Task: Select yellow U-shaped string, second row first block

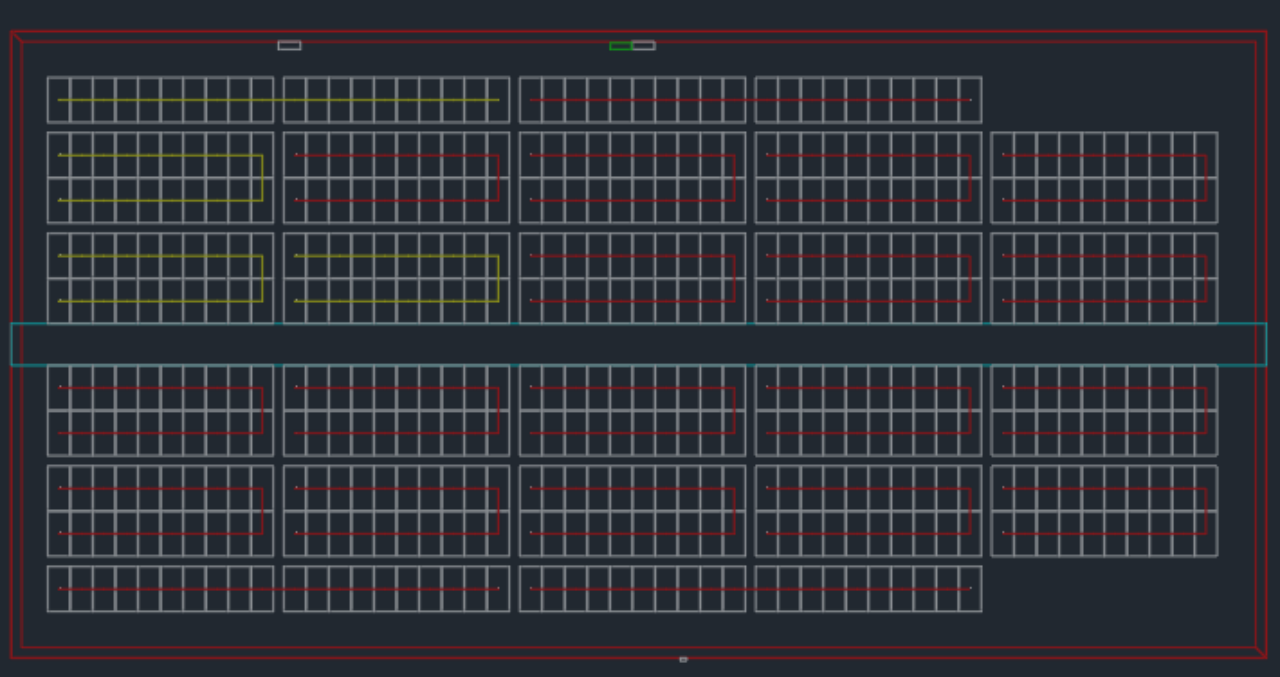Action: (x=262, y=178)
